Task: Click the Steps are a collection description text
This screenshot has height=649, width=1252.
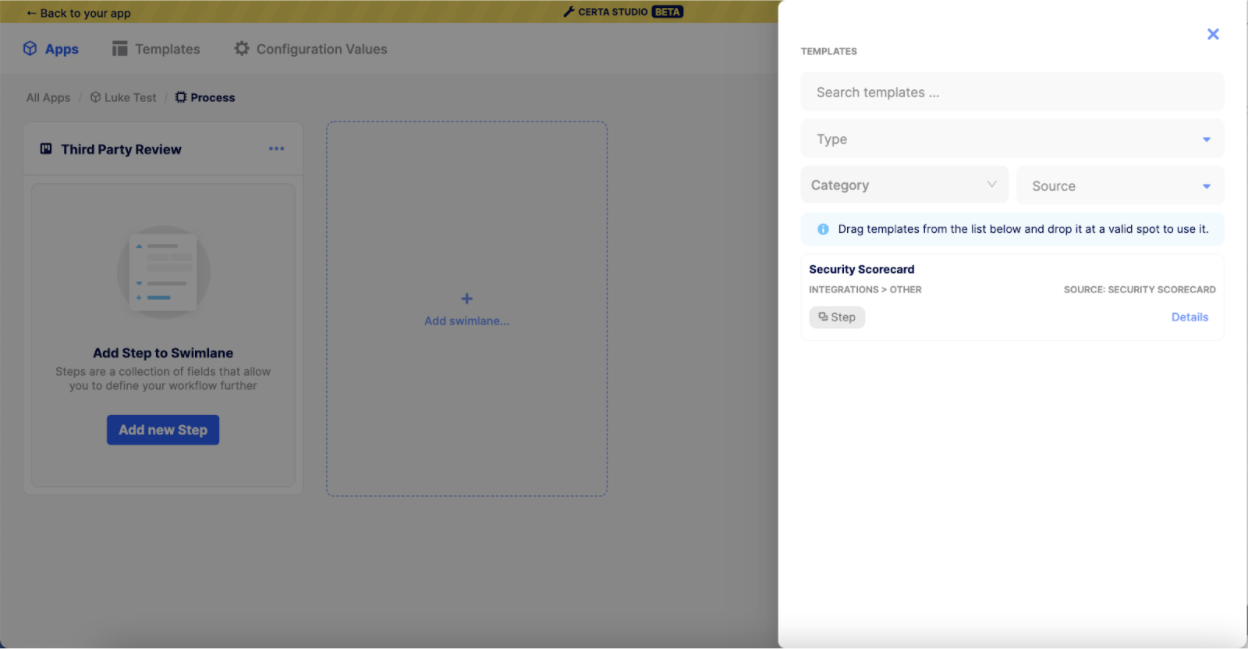Action: click(163, 378)
